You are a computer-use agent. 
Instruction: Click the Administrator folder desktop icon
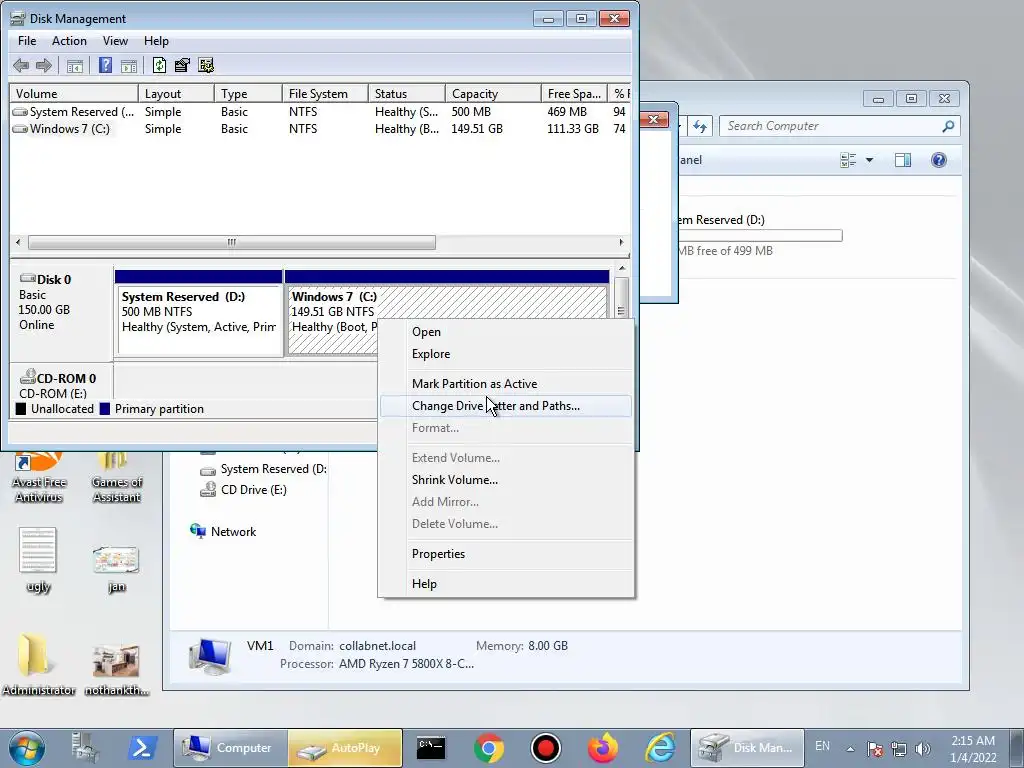(38, 664)
